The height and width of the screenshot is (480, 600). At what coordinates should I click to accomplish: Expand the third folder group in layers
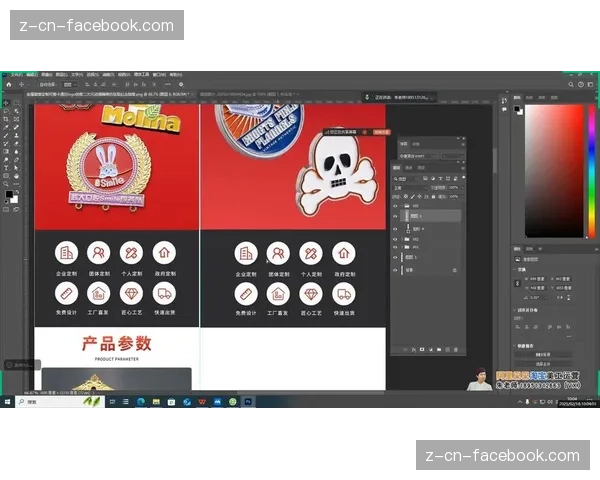click(x=402, y=247)
